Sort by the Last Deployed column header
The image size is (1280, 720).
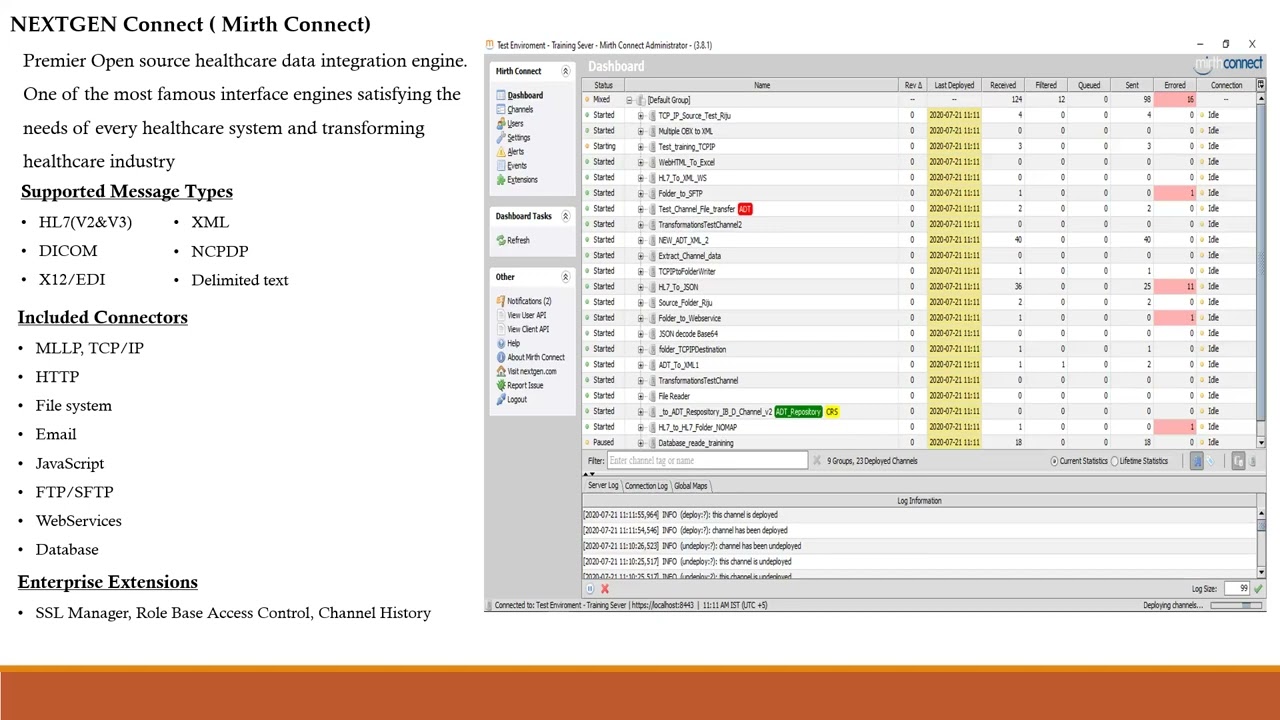(954, 85)
